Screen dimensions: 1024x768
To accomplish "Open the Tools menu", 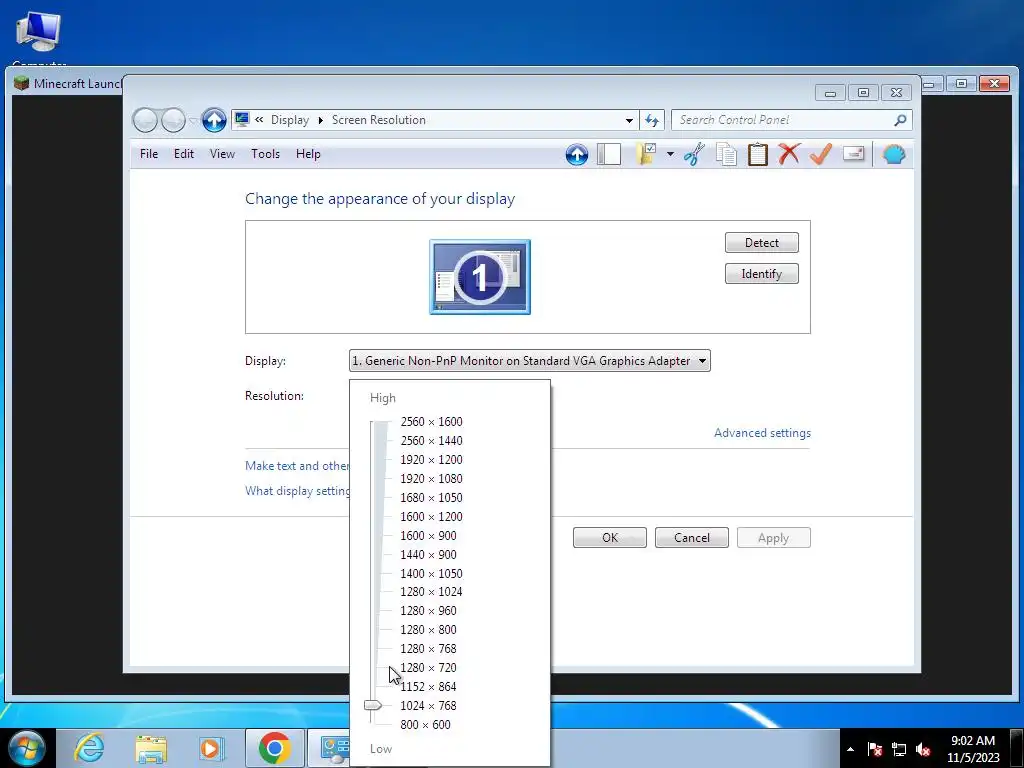I will click(265, 154).
